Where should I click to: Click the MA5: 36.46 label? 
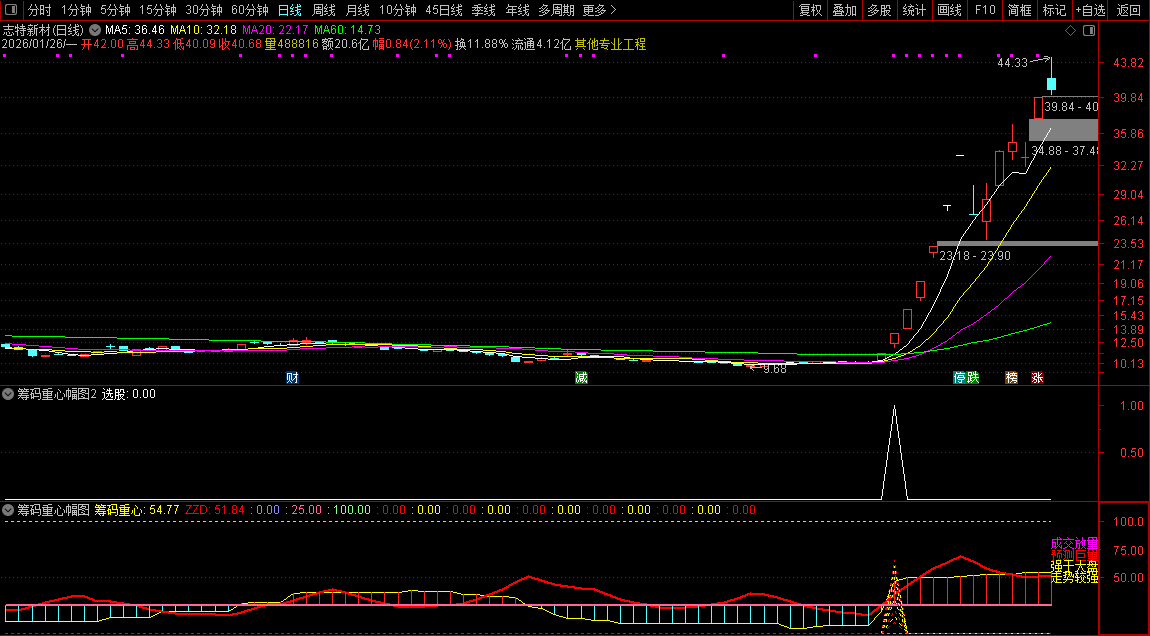(134, 30)
